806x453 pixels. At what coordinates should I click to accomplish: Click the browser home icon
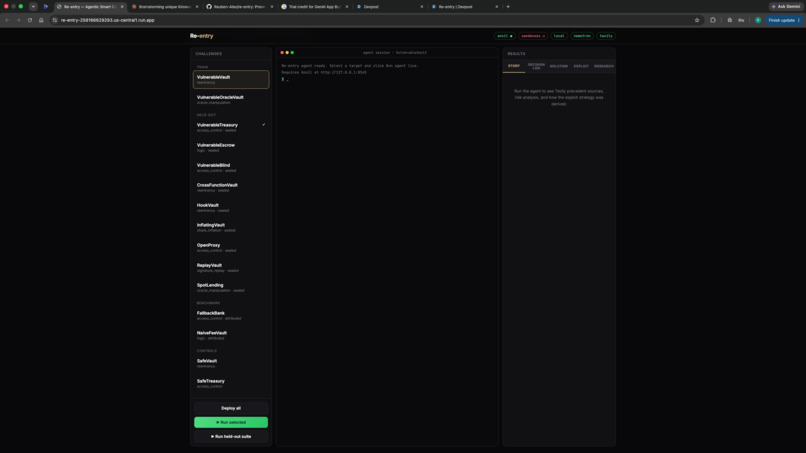pyautogui.click(x=41, y=20)
